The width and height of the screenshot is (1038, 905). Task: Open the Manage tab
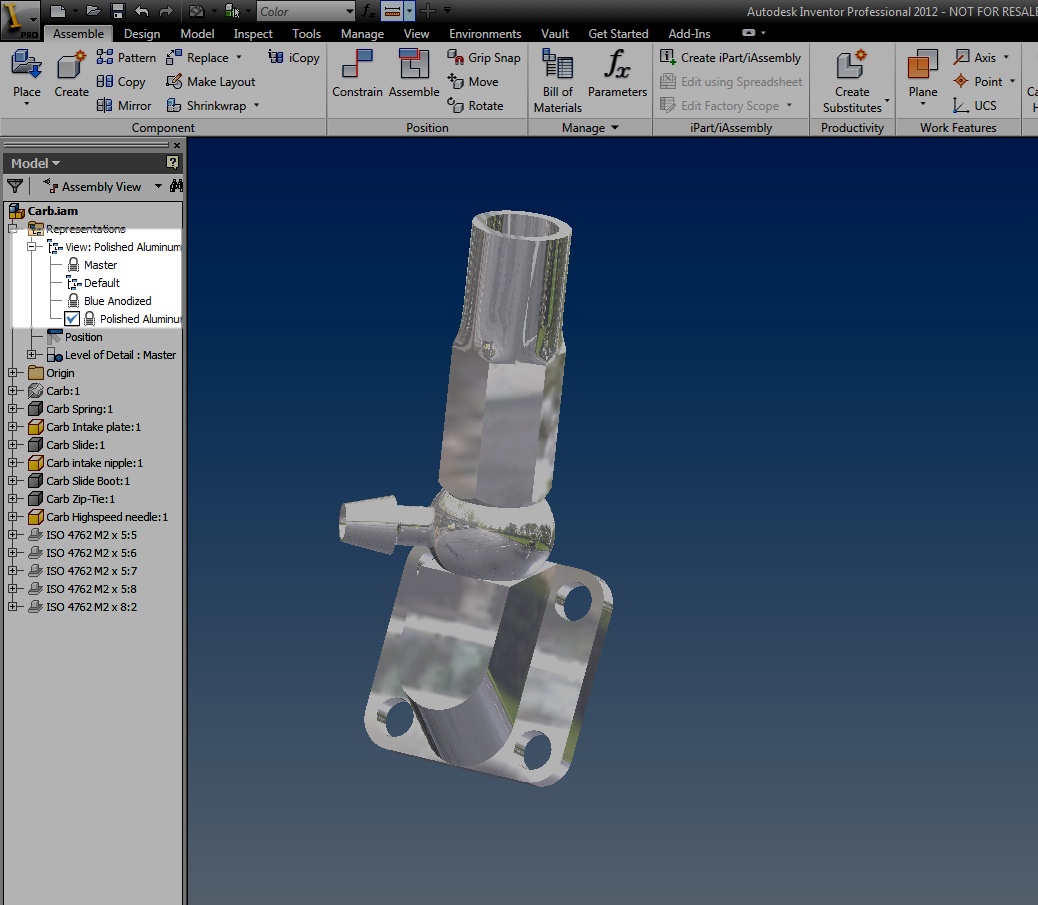pyautogui.click(x=362, y=34)
